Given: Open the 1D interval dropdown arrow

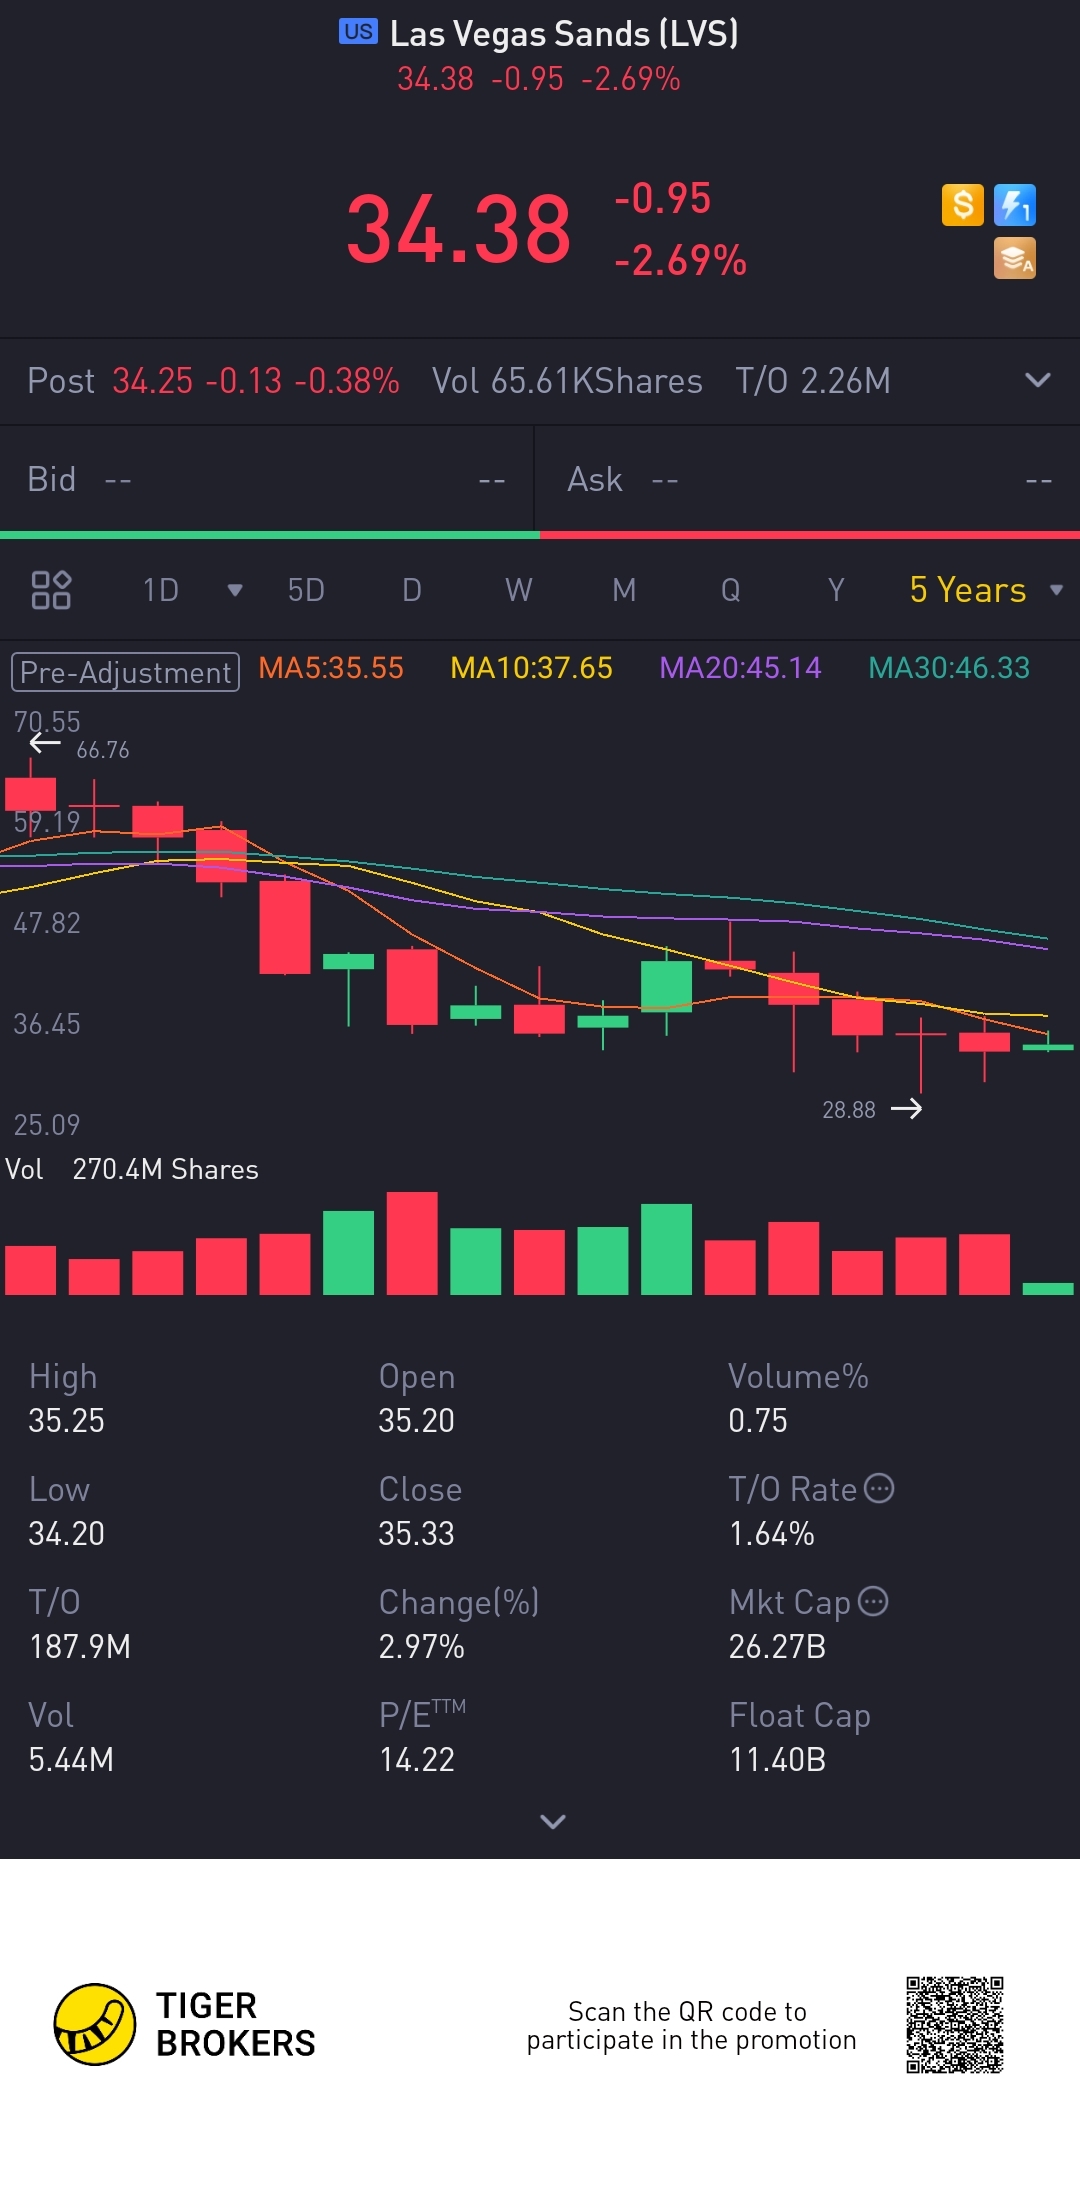Looking at the screenshot, I should coord(235,590).
